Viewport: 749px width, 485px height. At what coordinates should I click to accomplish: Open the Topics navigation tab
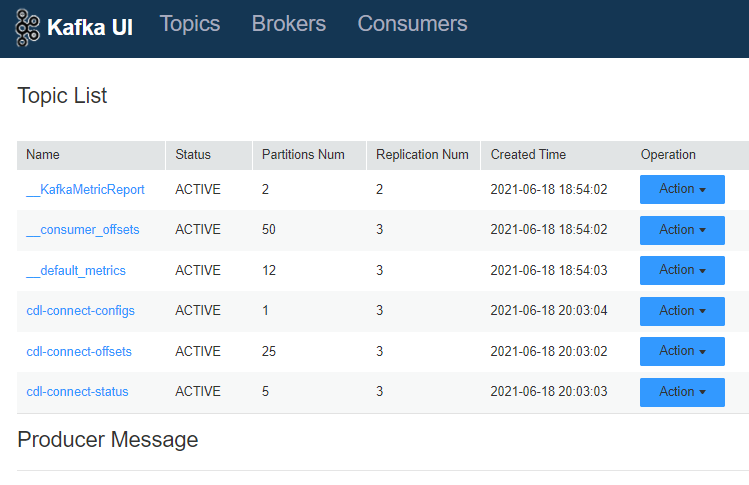click(x=190, y=24)
